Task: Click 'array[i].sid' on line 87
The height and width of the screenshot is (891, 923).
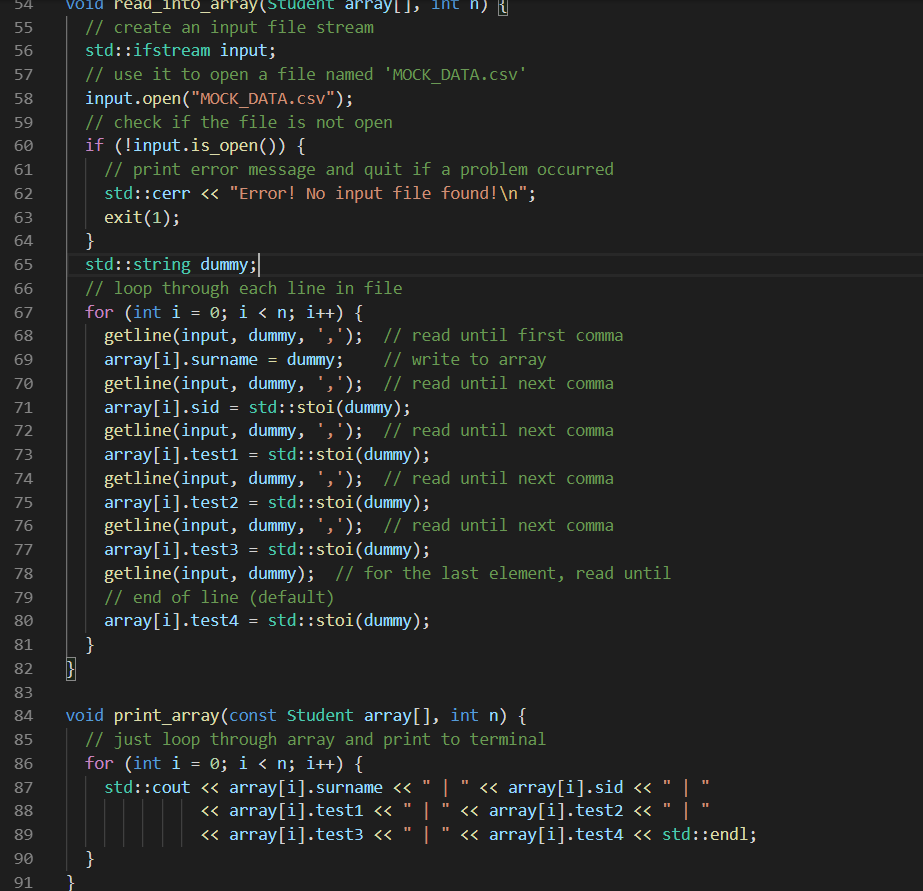Action: tap(566, 787)
